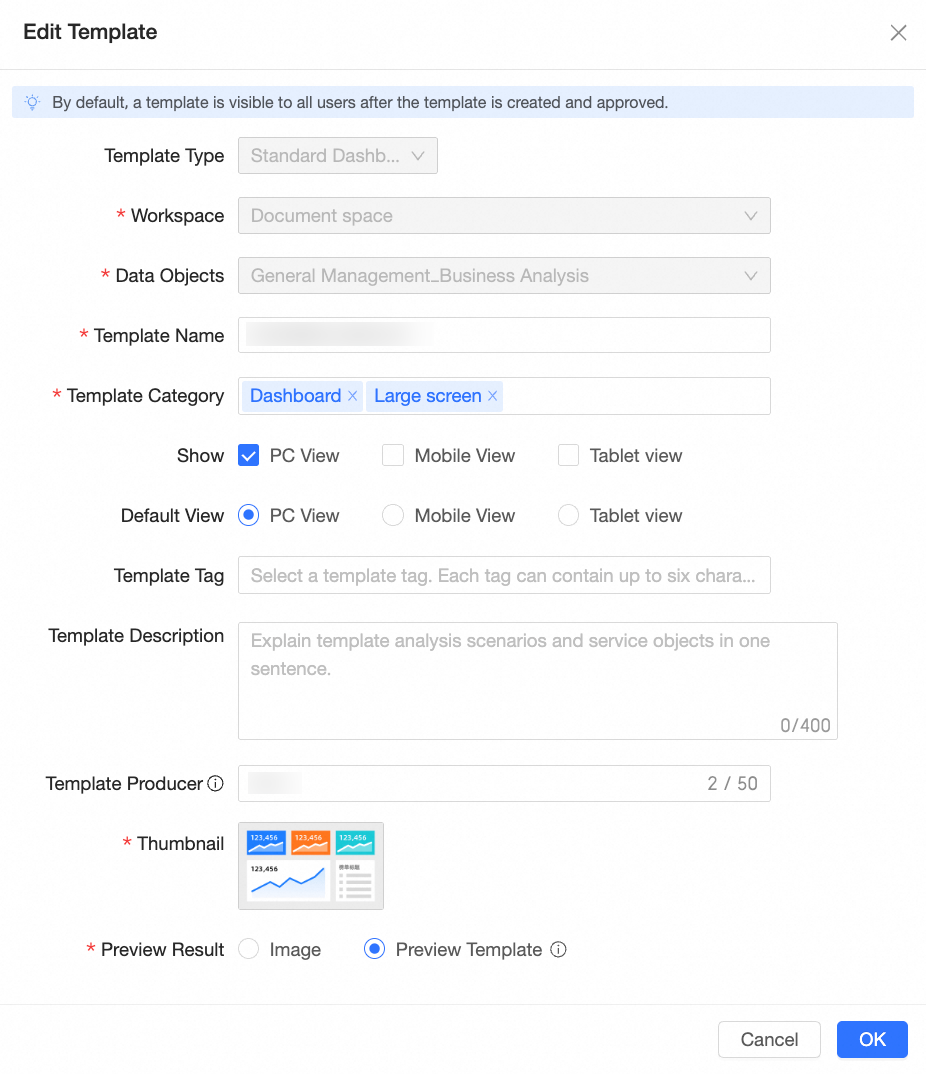Click the Preview Template info icon
The image size is (926, 1074).
[x=559, y=950]
